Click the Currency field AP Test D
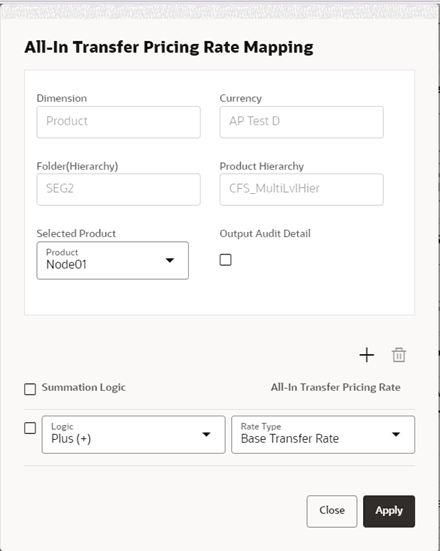The width and height of the screenshot is (440, 551). pos(302,122)
